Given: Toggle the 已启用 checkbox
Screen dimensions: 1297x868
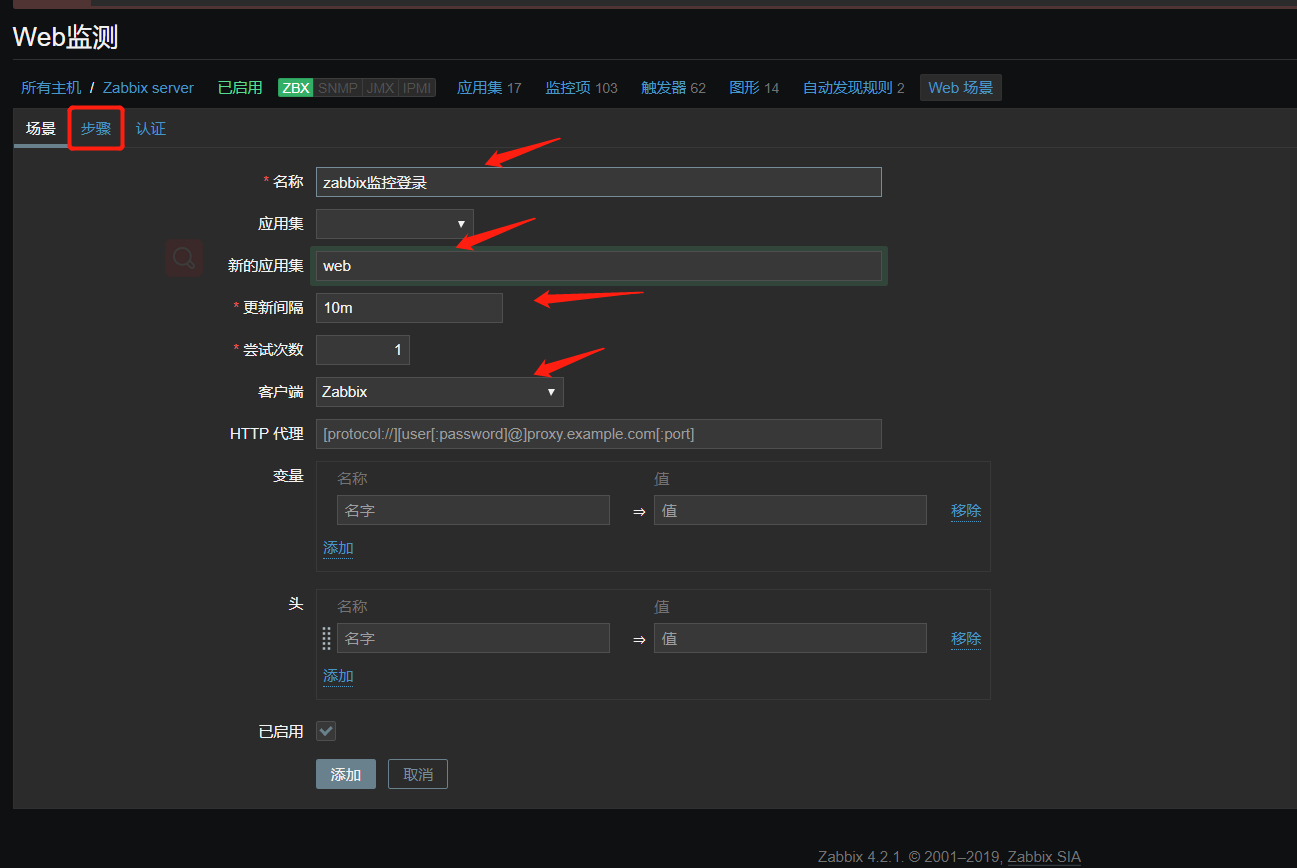Looking at the screenshot, I should pos(326,731).
